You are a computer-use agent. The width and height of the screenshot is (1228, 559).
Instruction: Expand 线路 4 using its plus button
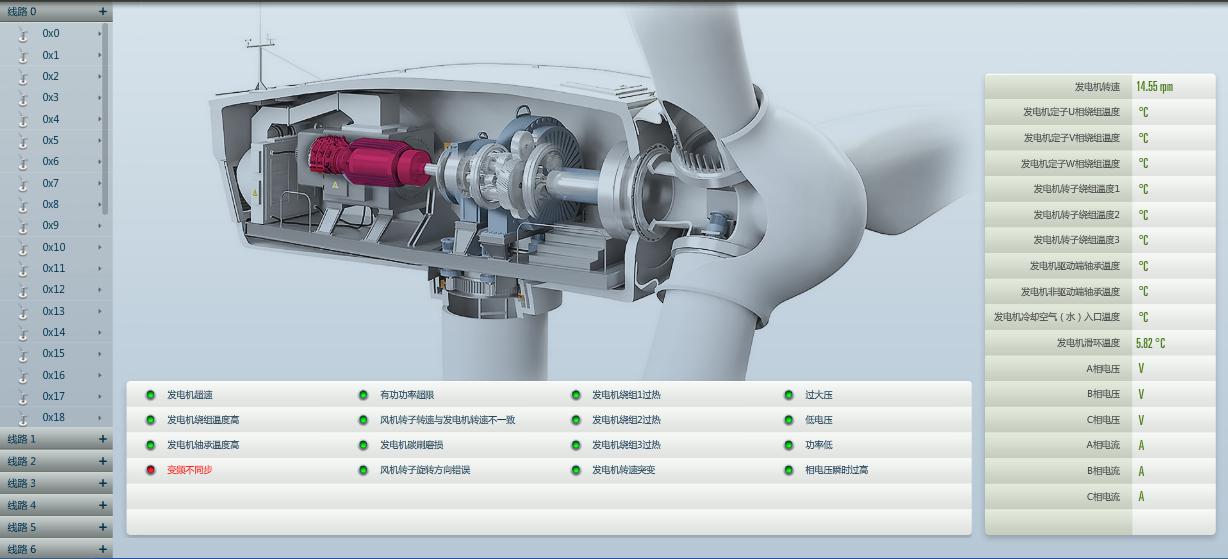(x=102, y=505)
